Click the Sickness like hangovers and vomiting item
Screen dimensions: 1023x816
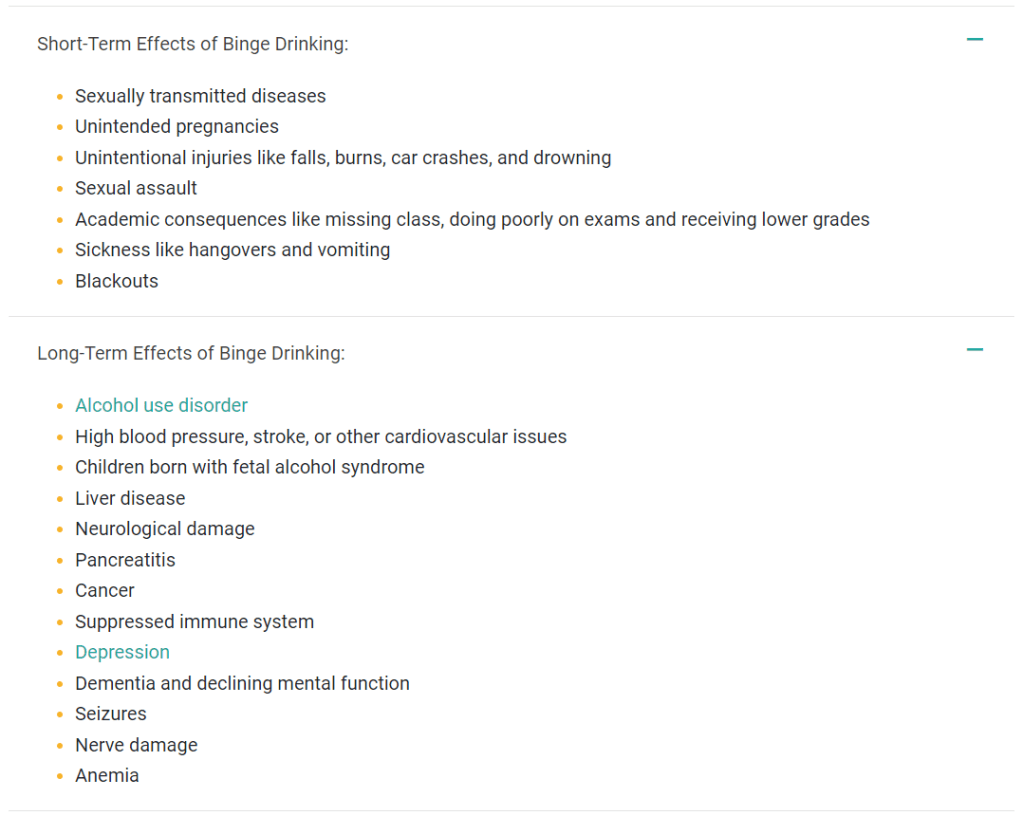[x=232, y=250]
